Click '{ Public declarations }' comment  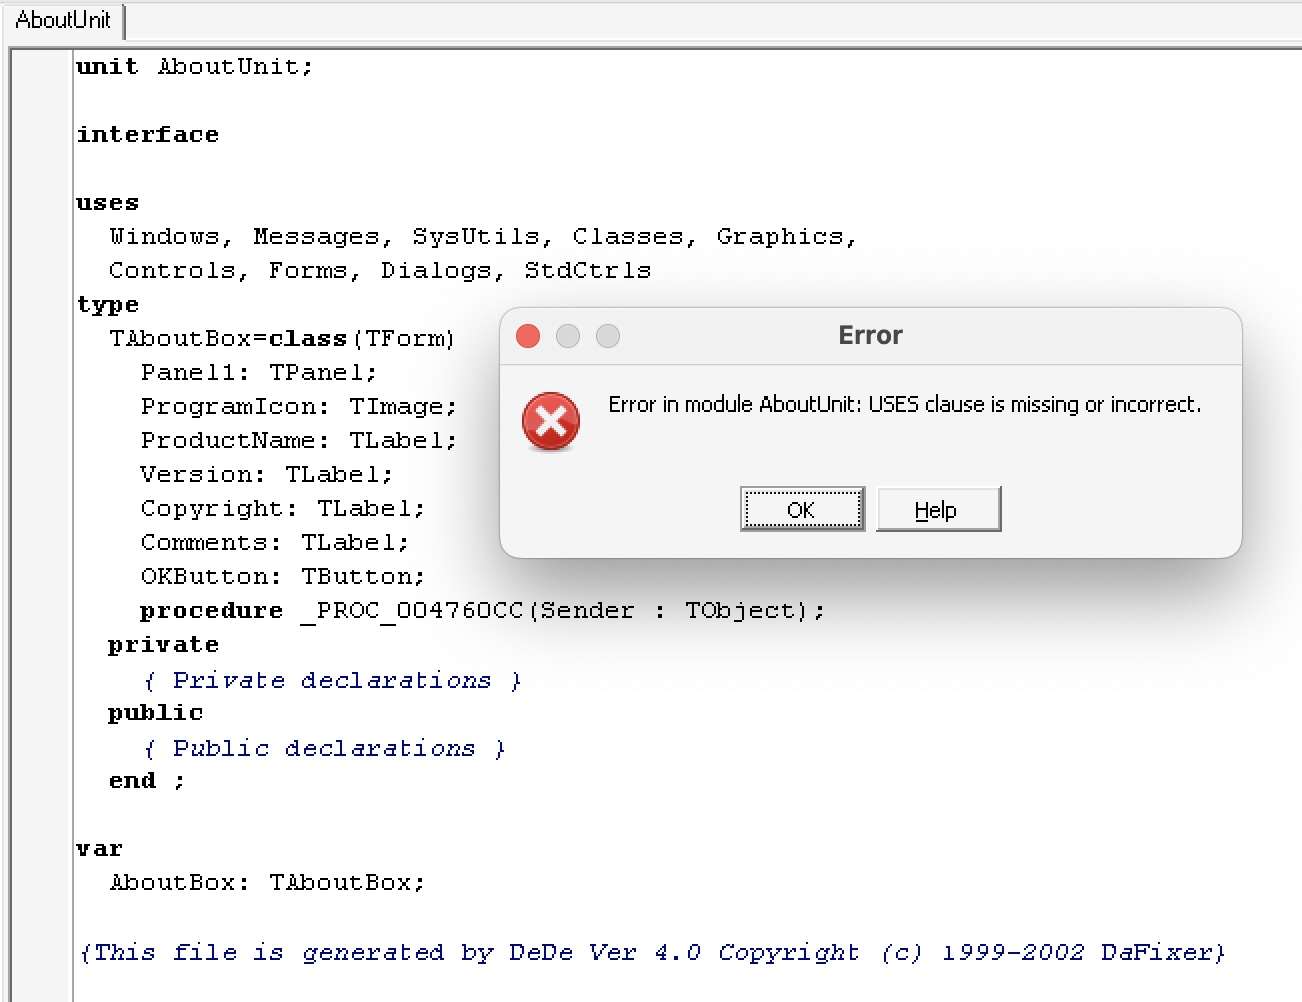click(324, 749)
